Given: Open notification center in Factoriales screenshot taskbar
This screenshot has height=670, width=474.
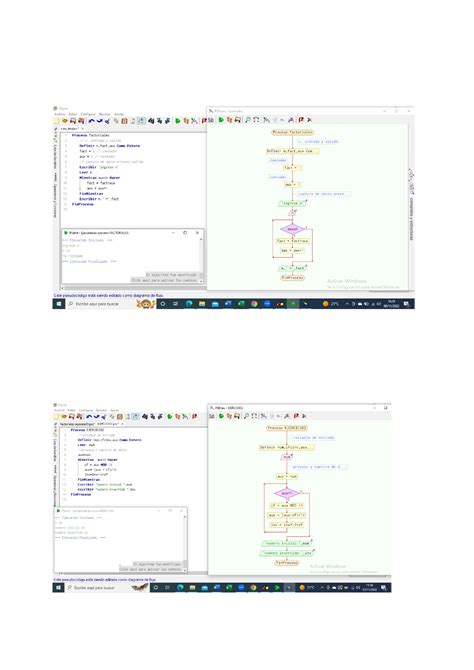Looking at the screenshot, I should (406, 304).
